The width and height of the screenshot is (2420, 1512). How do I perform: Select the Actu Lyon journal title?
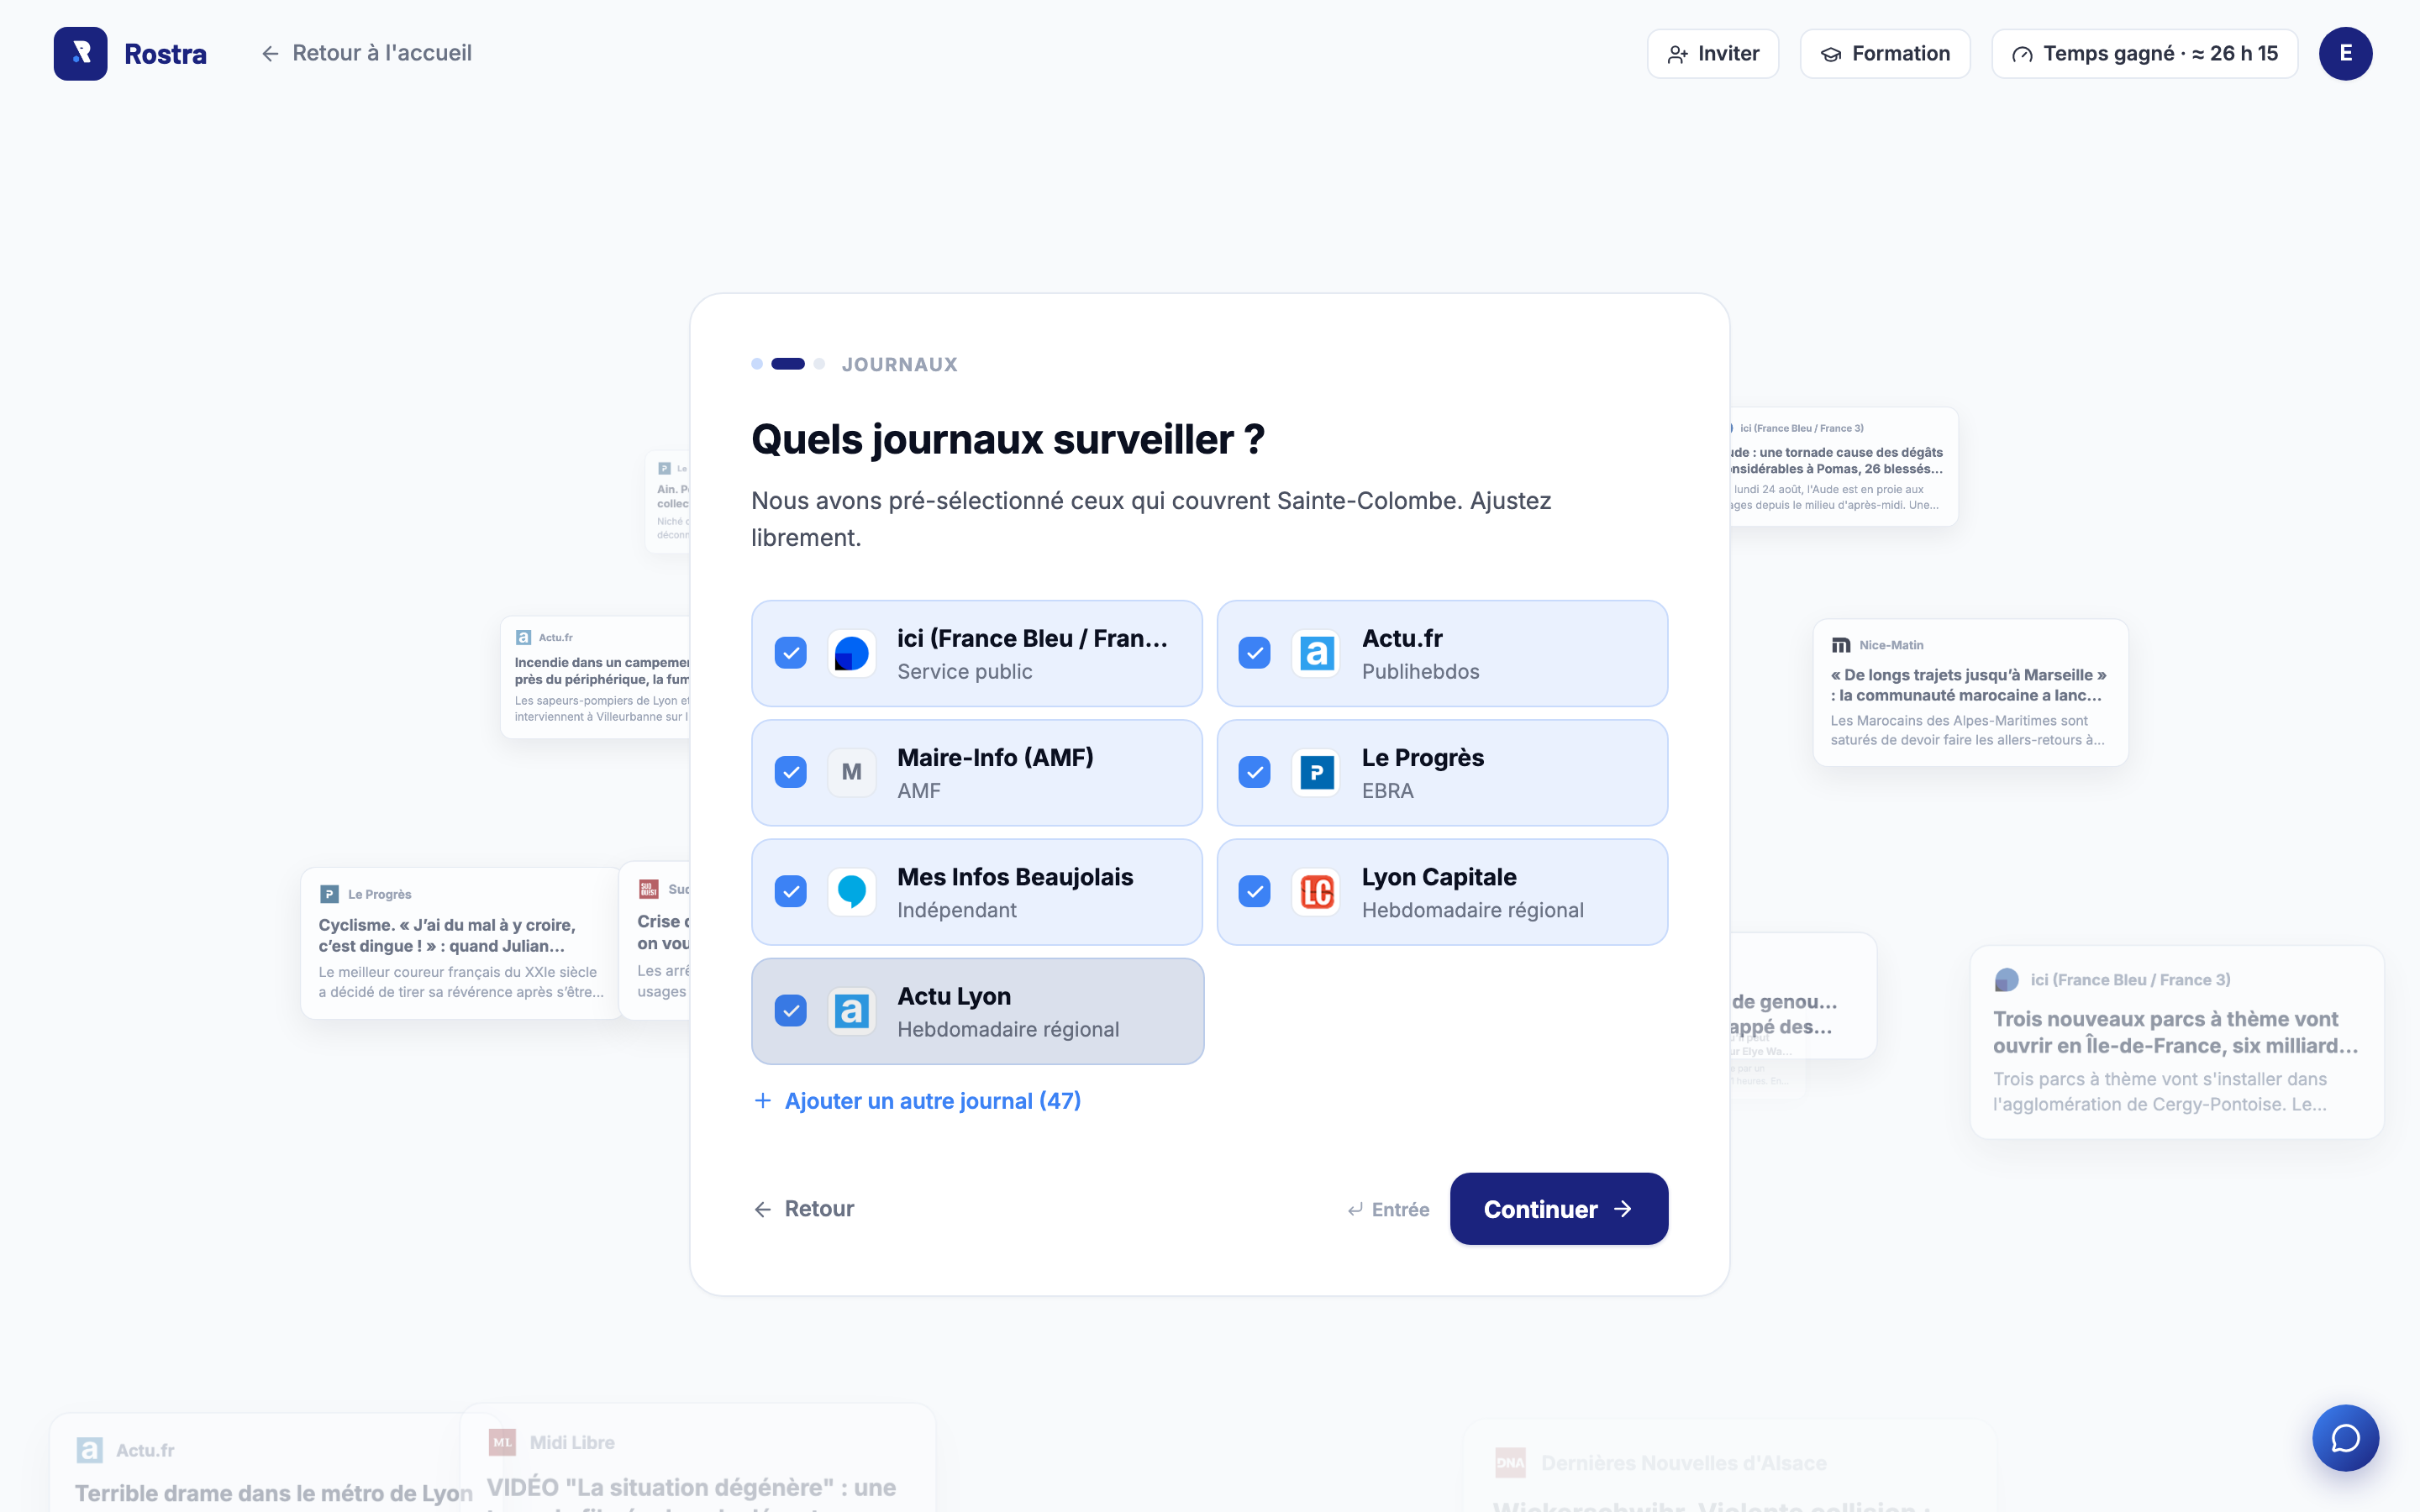click(954, 996)
